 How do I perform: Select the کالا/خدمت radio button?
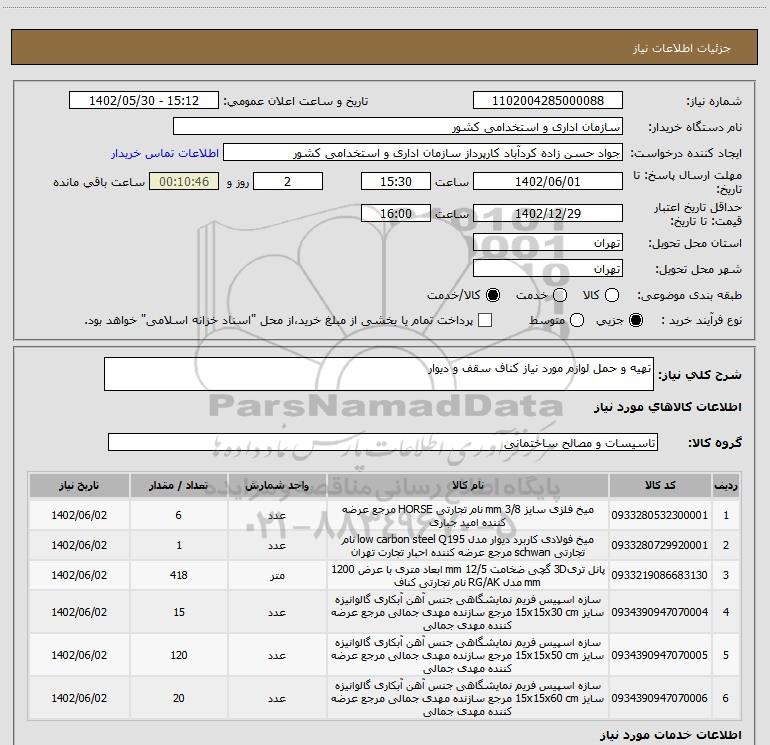[493, 295]
